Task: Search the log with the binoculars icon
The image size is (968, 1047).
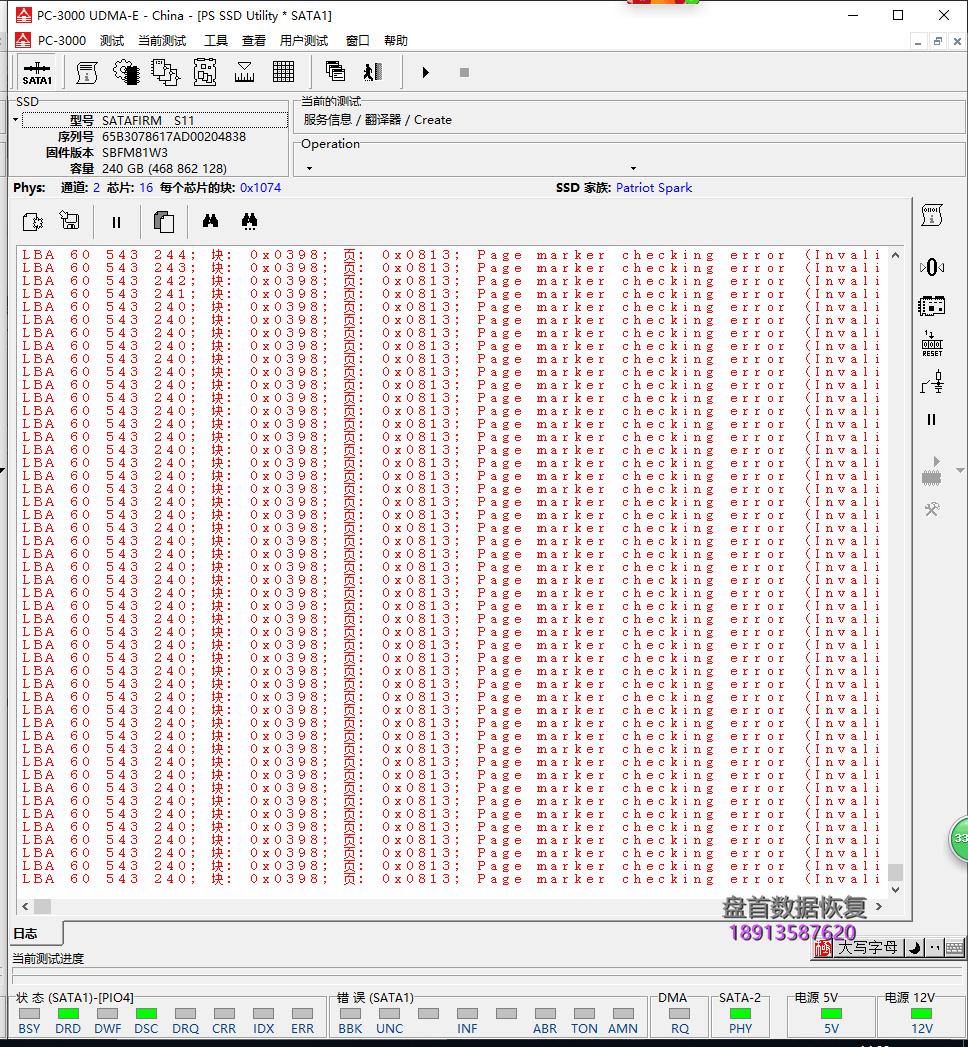Action: pyautogui.click(x=210, y=220)
